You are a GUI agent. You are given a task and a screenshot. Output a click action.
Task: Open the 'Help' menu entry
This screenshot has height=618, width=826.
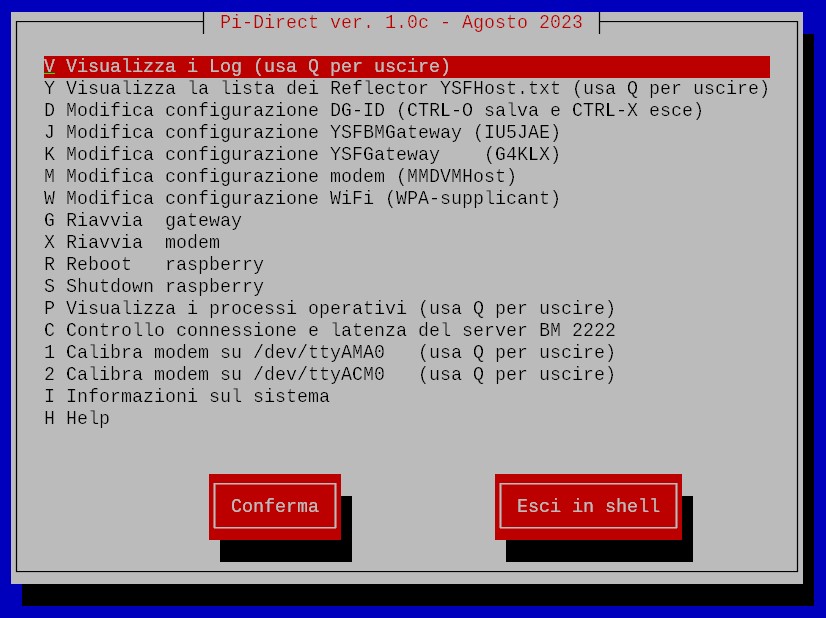pos(77,419)
